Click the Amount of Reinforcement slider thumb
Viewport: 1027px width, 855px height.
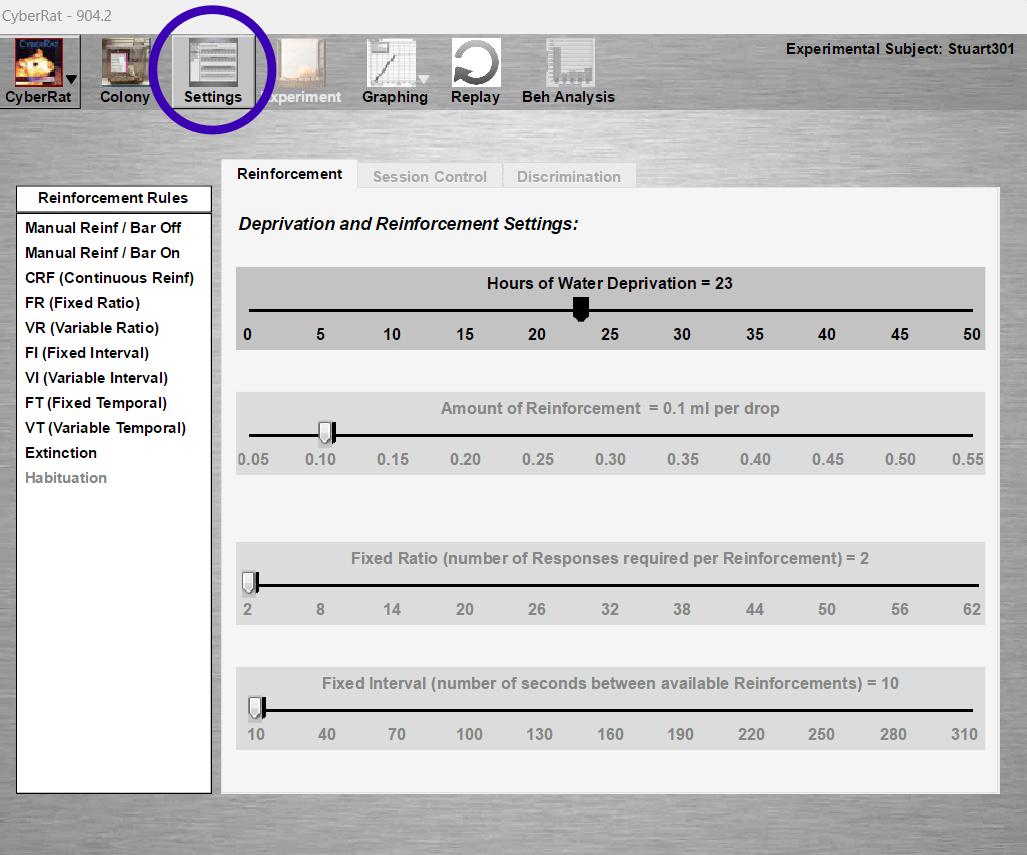coord(326,433)
